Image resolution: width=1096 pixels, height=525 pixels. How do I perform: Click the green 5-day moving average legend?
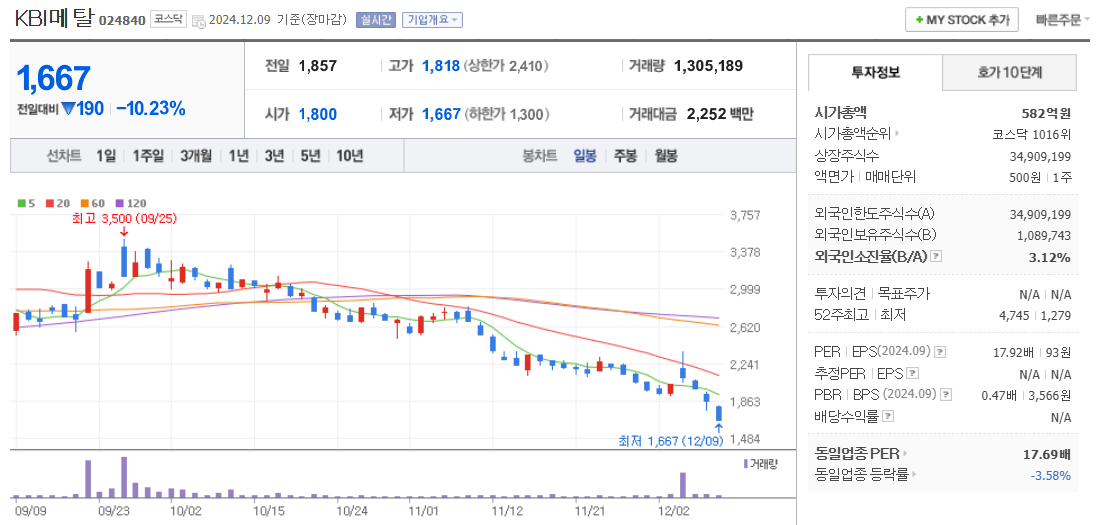point(24,203)
